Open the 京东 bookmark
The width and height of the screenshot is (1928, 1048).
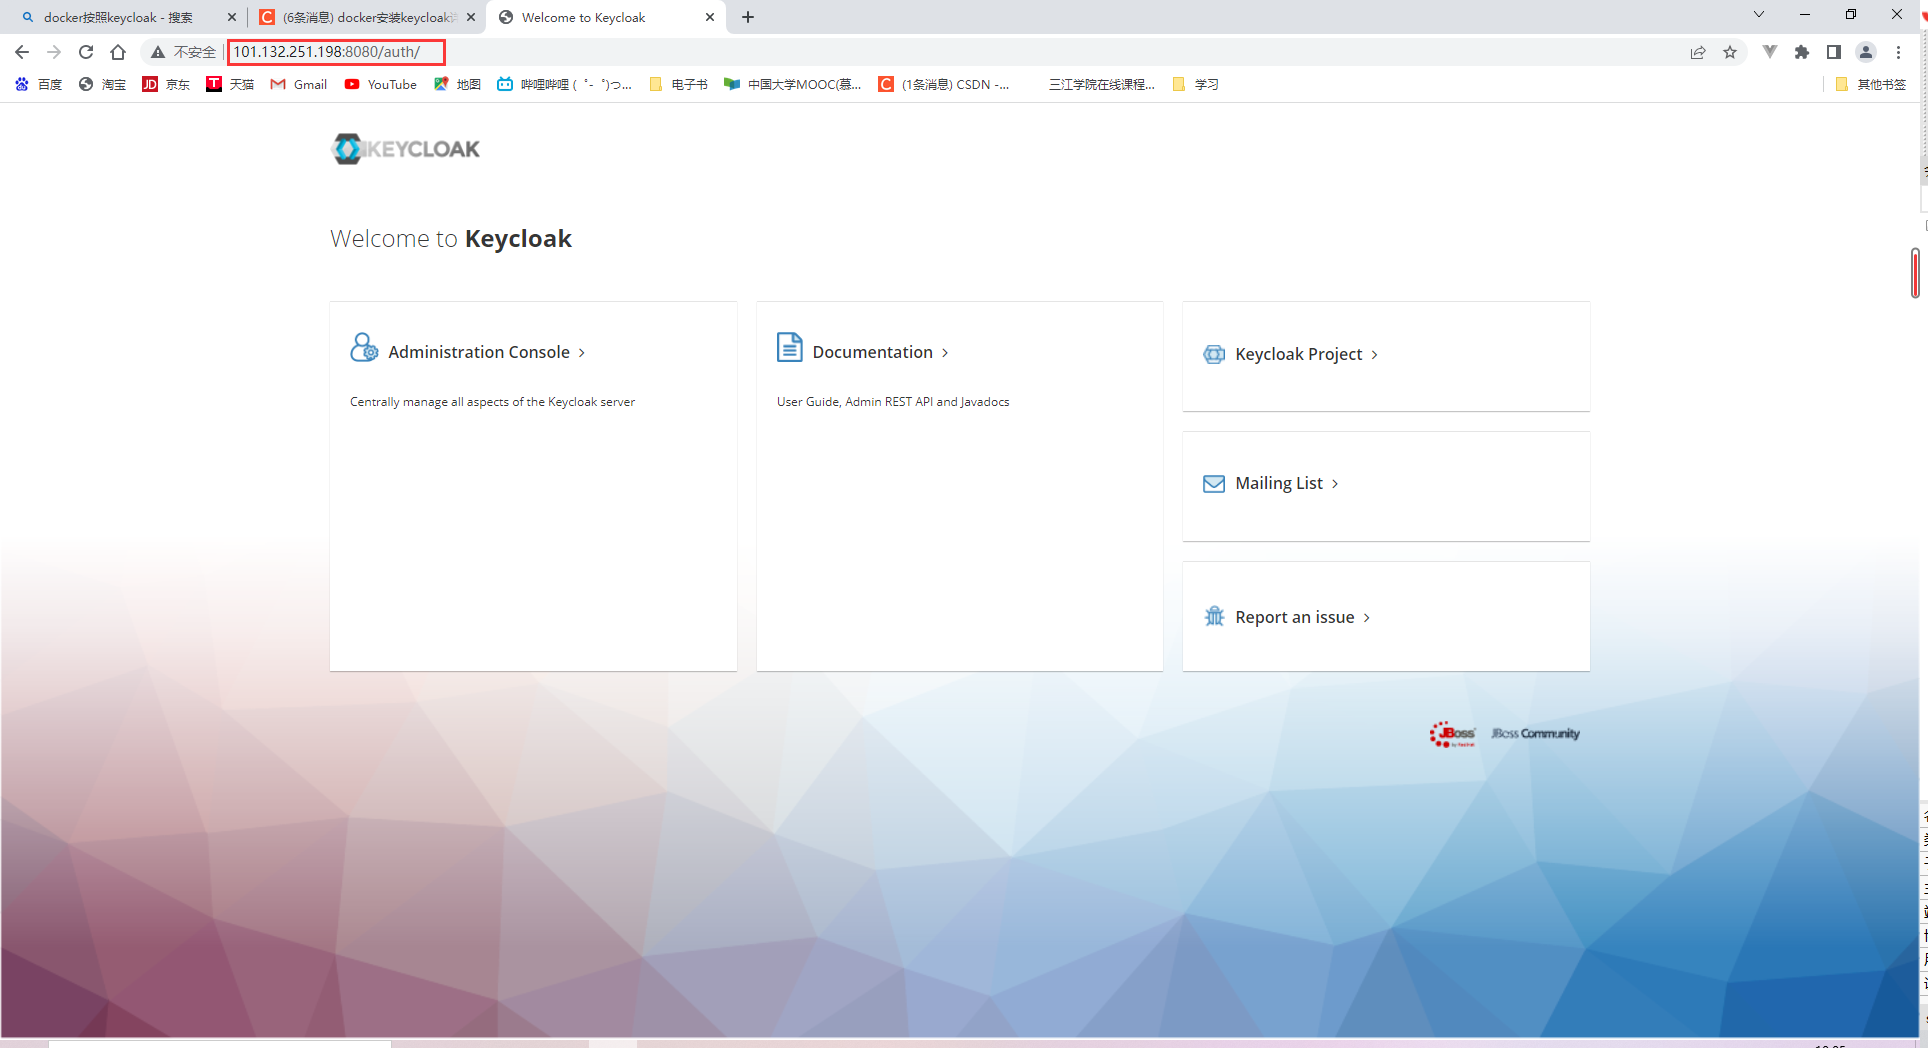tap(166, 85)
